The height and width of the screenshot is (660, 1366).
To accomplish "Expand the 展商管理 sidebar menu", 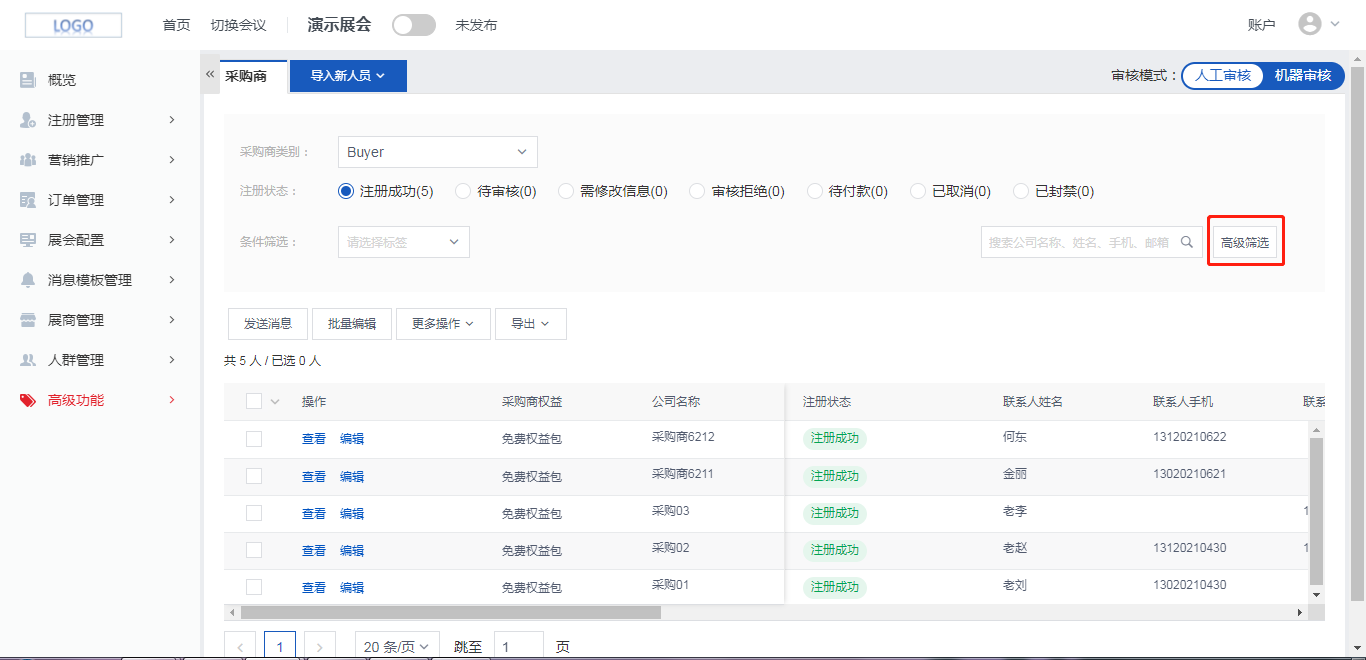I will click(x=172, y=320).
